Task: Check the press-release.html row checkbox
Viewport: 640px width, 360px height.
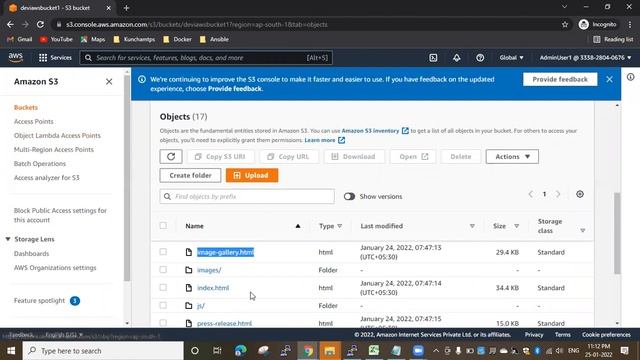Action: click(x=163, y=323)
